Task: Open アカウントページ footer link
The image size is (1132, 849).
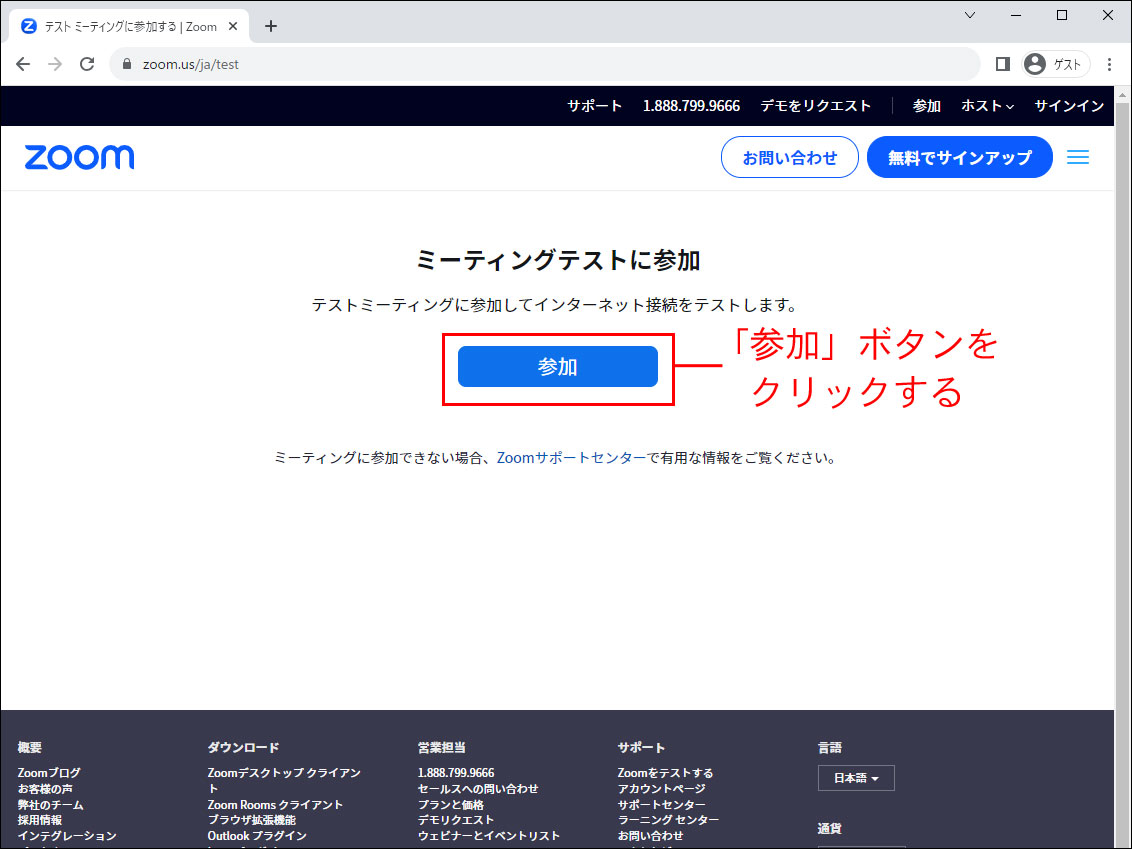Action: (662, 789)
